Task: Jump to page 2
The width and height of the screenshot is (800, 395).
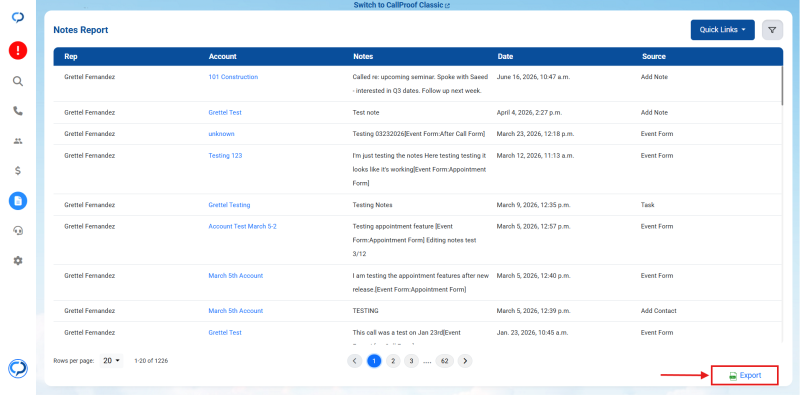Action: click(392, 361)
